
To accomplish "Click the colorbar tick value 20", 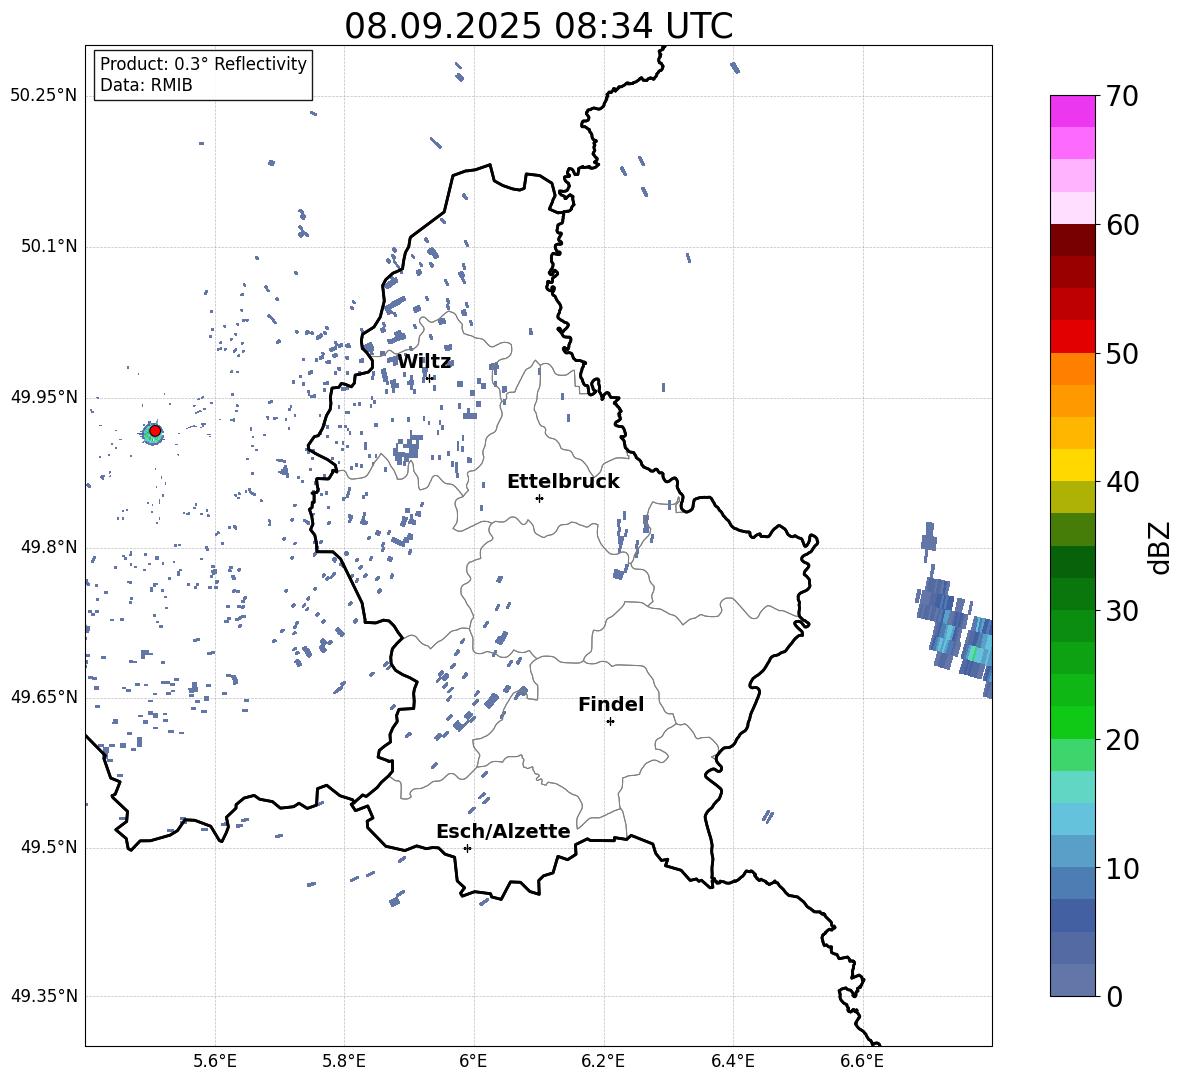I will (x=1122, y=740).
